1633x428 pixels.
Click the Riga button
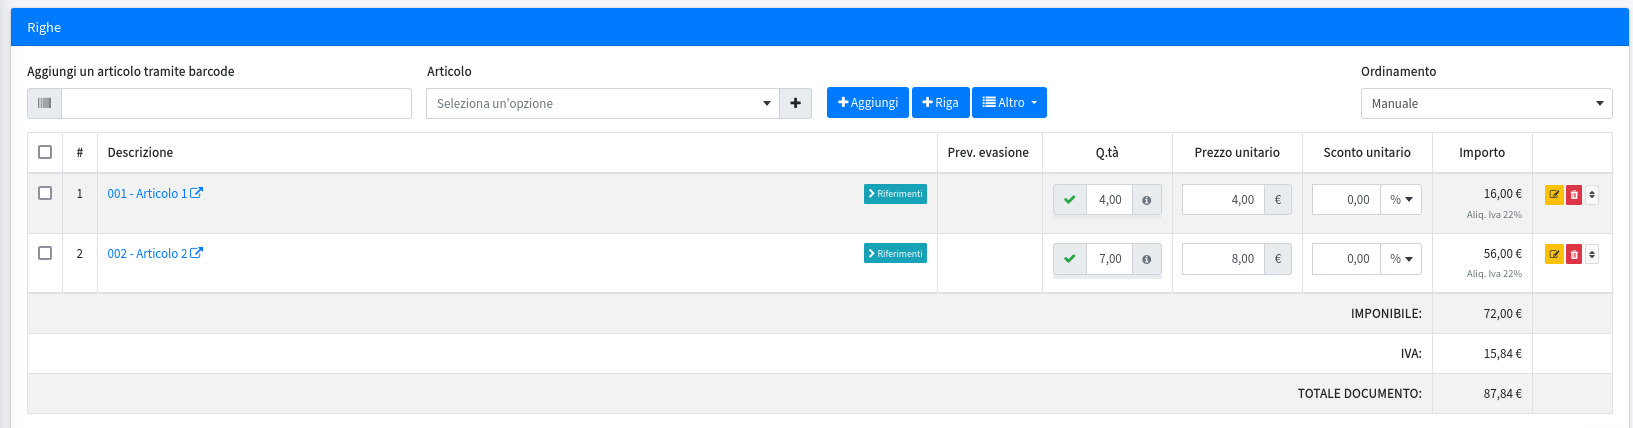pos(940,103)
